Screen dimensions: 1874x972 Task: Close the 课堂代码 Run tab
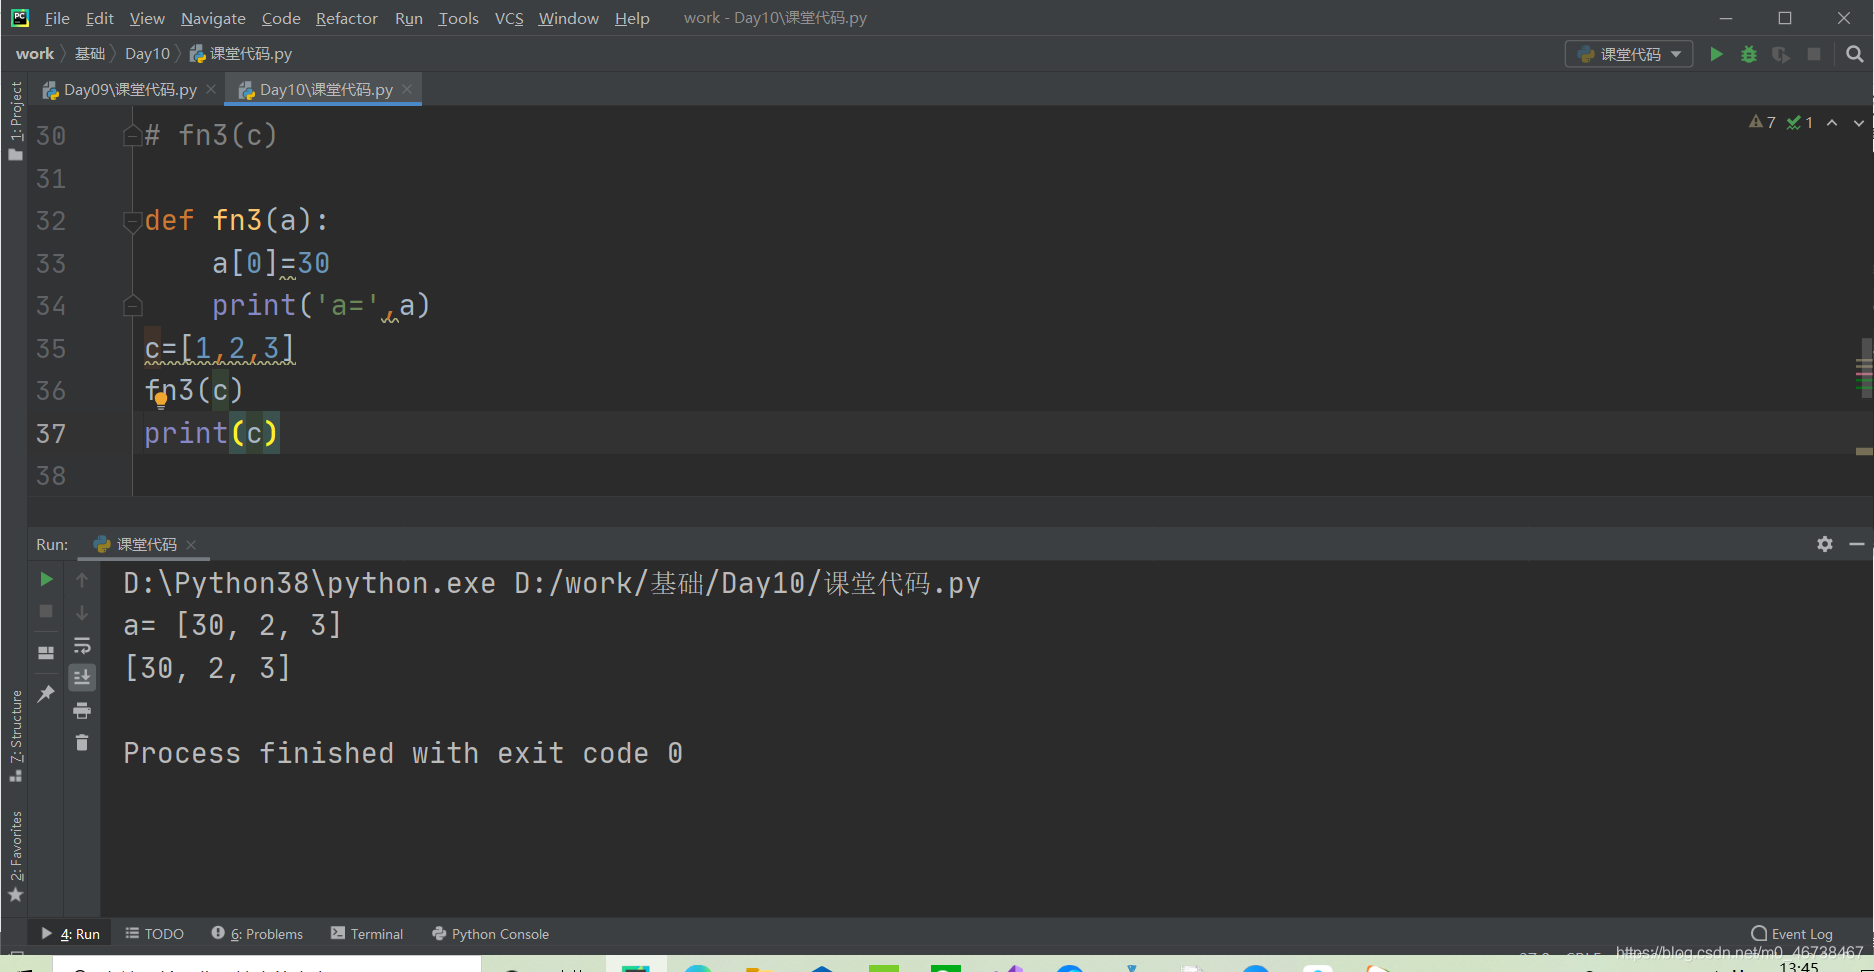[x=191, y=545]
